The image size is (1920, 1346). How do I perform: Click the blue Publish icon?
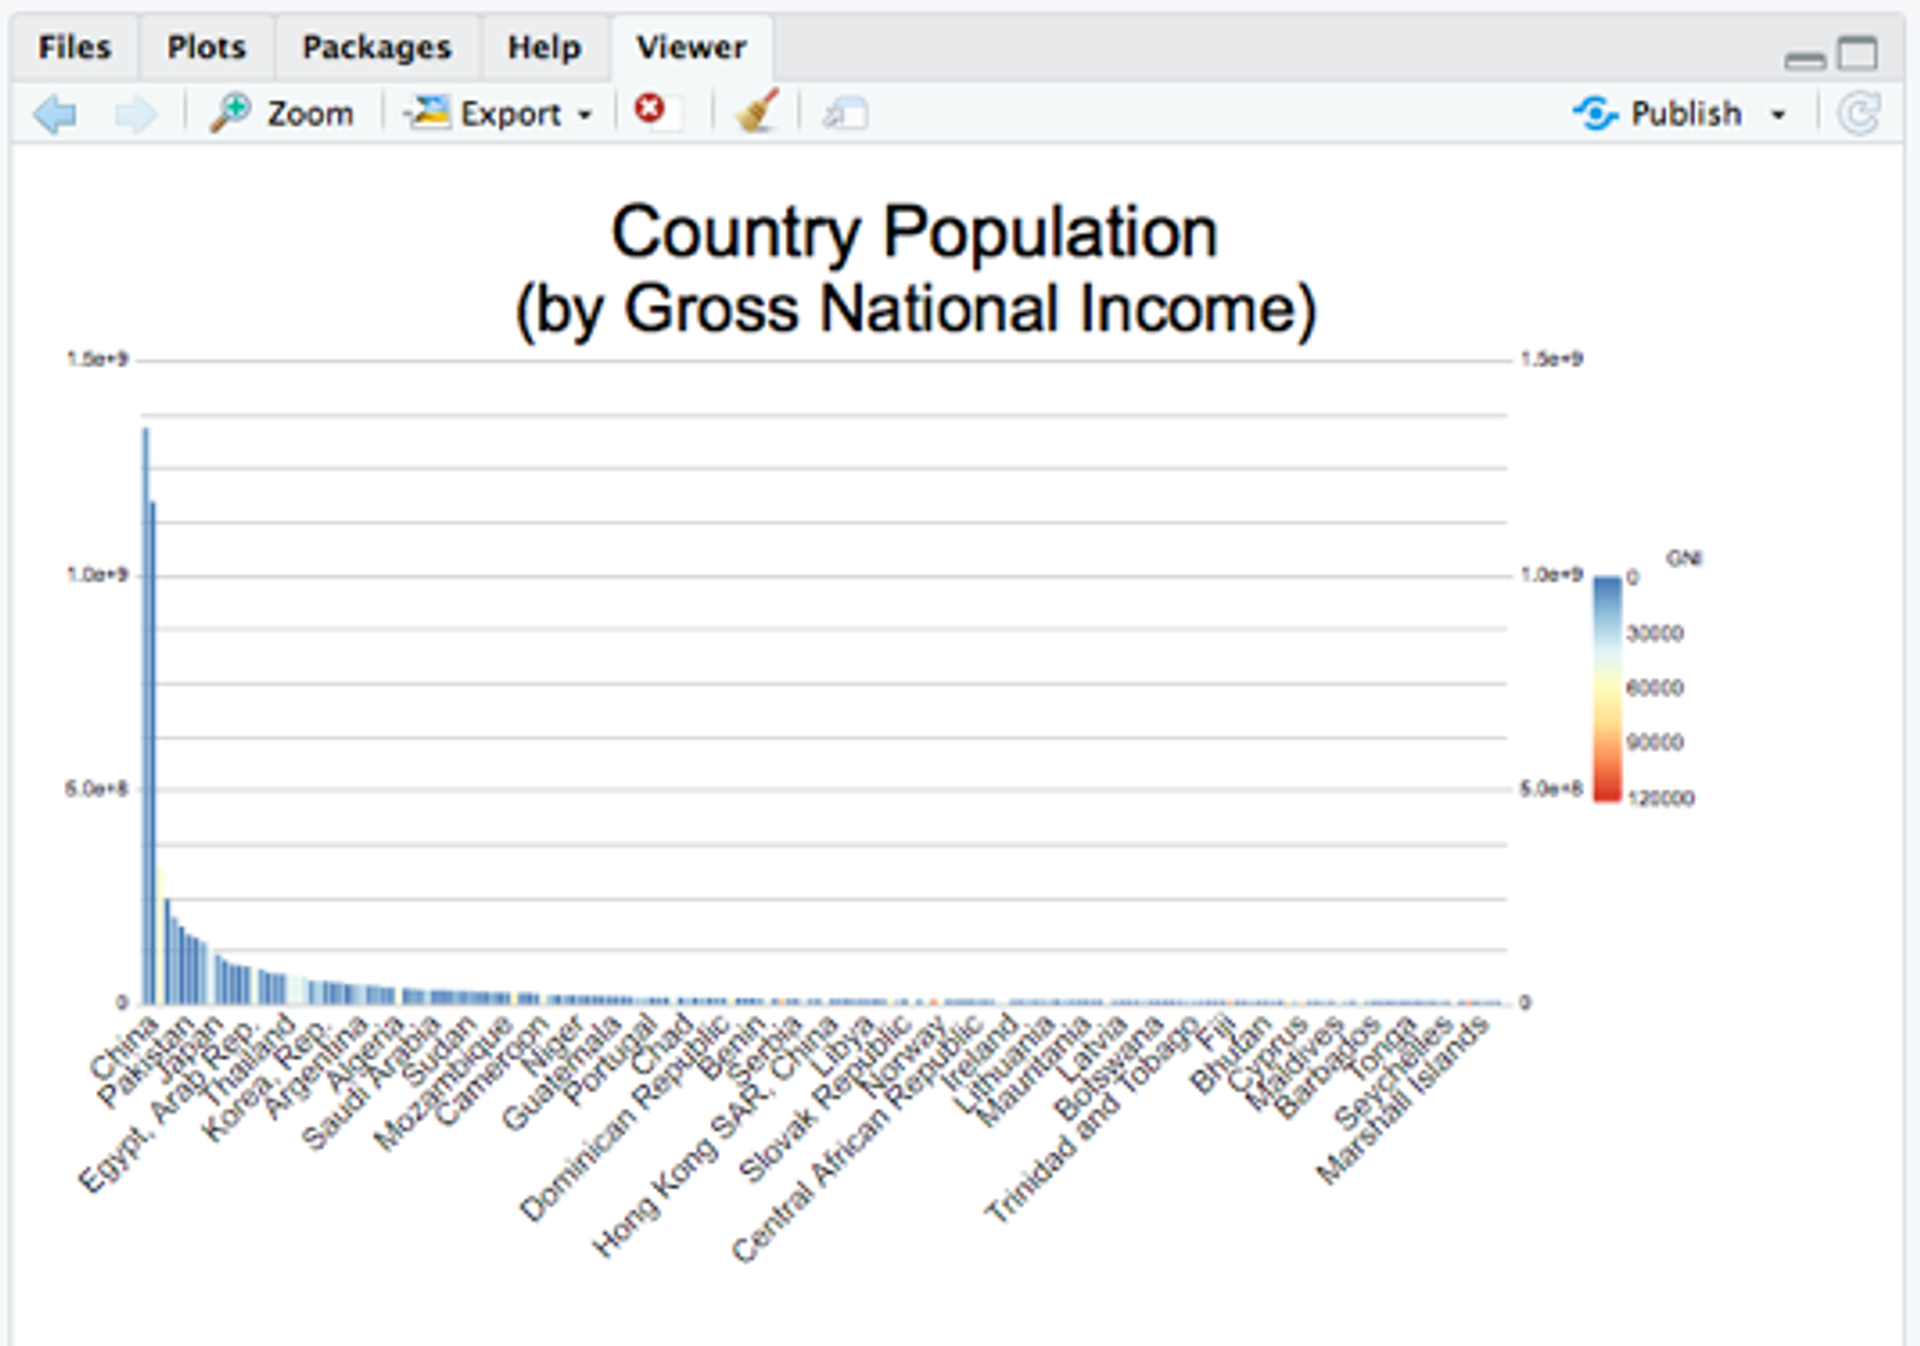coord(1594,113)
